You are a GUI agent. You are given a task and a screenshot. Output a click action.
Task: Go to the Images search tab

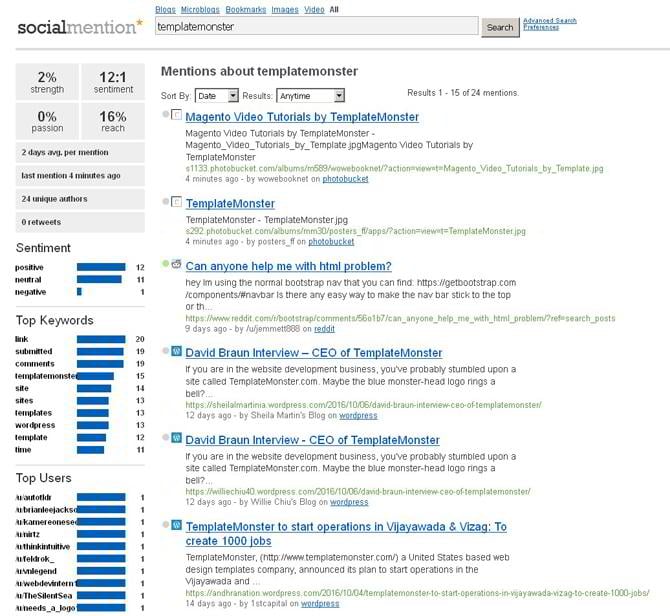pyautogui.click(x=284, y=9)
